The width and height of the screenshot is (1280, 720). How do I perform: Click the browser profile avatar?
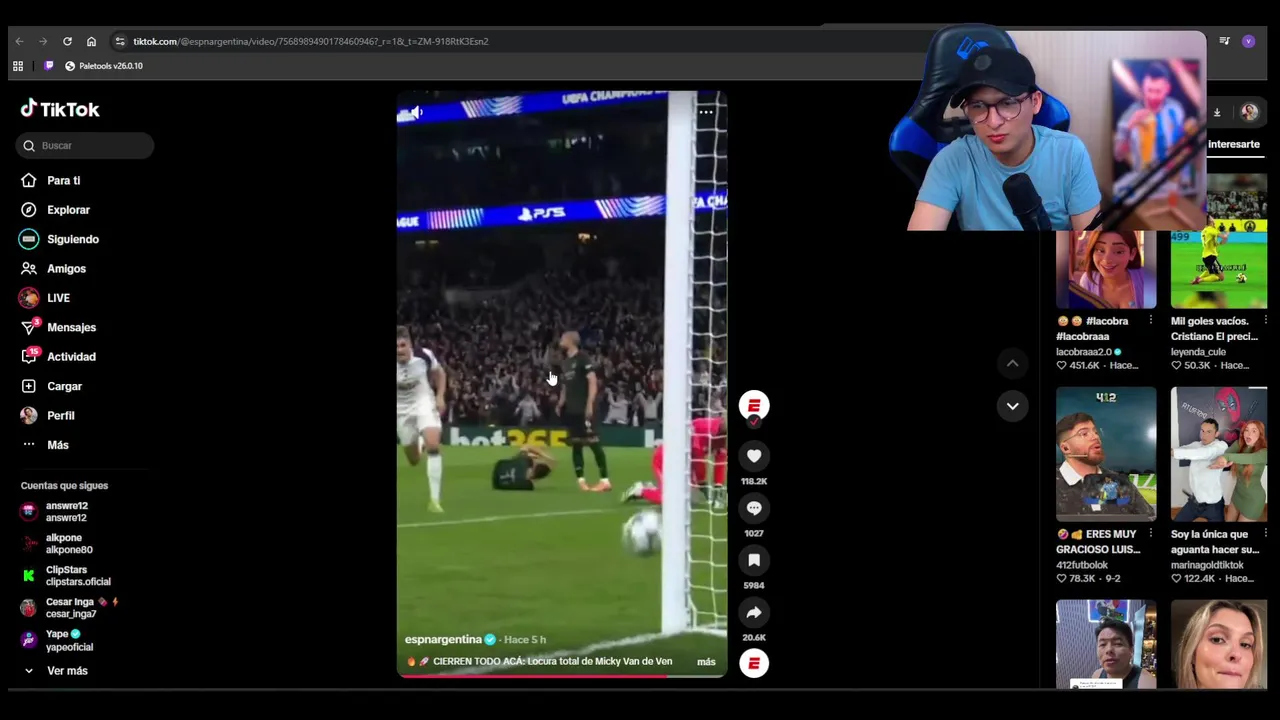point(1248,41)
